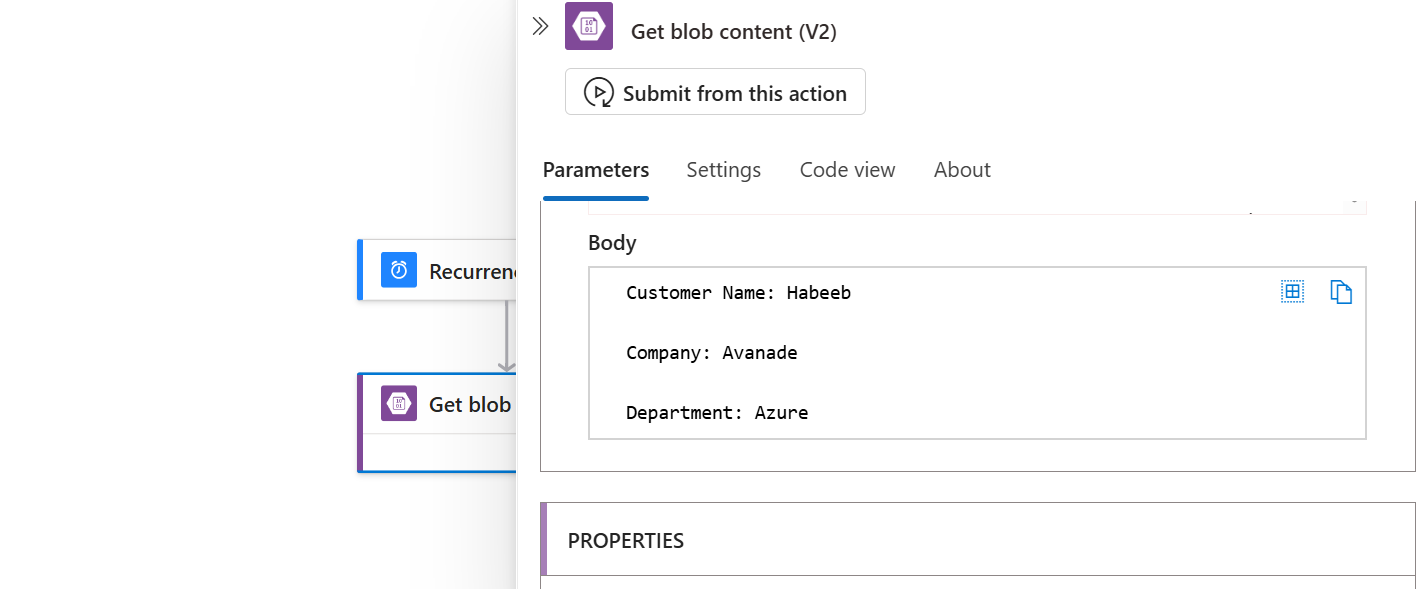The height and width of the screenshot is (589, 1423).
Task: Open the About tab
Action: pos(962,170)
